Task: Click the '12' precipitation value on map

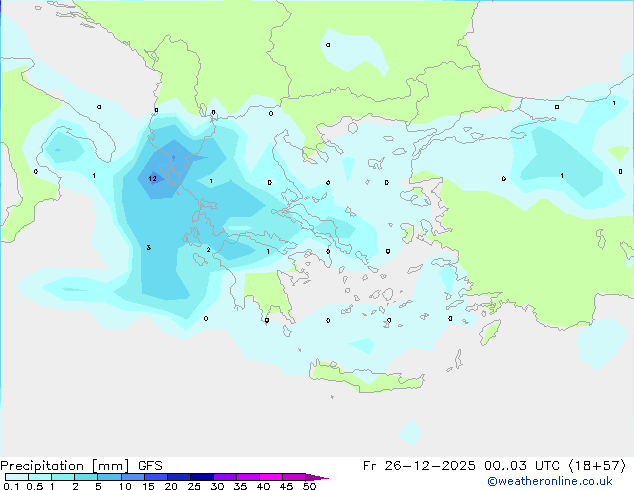Action: coord(152,178)
